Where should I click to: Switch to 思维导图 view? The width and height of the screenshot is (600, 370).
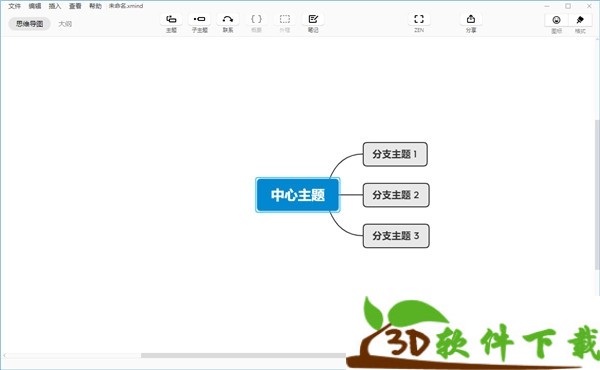click(x=29, y=24)
